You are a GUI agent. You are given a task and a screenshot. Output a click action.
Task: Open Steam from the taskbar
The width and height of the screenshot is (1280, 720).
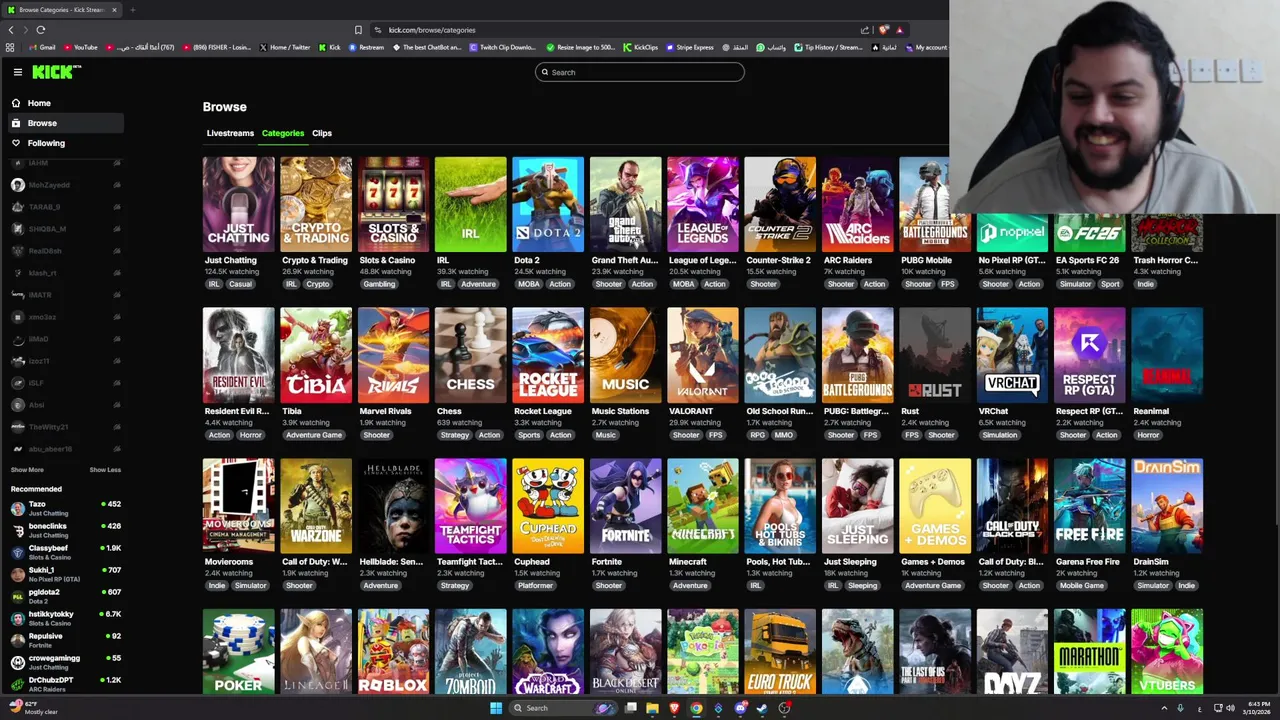click(762, 708)
